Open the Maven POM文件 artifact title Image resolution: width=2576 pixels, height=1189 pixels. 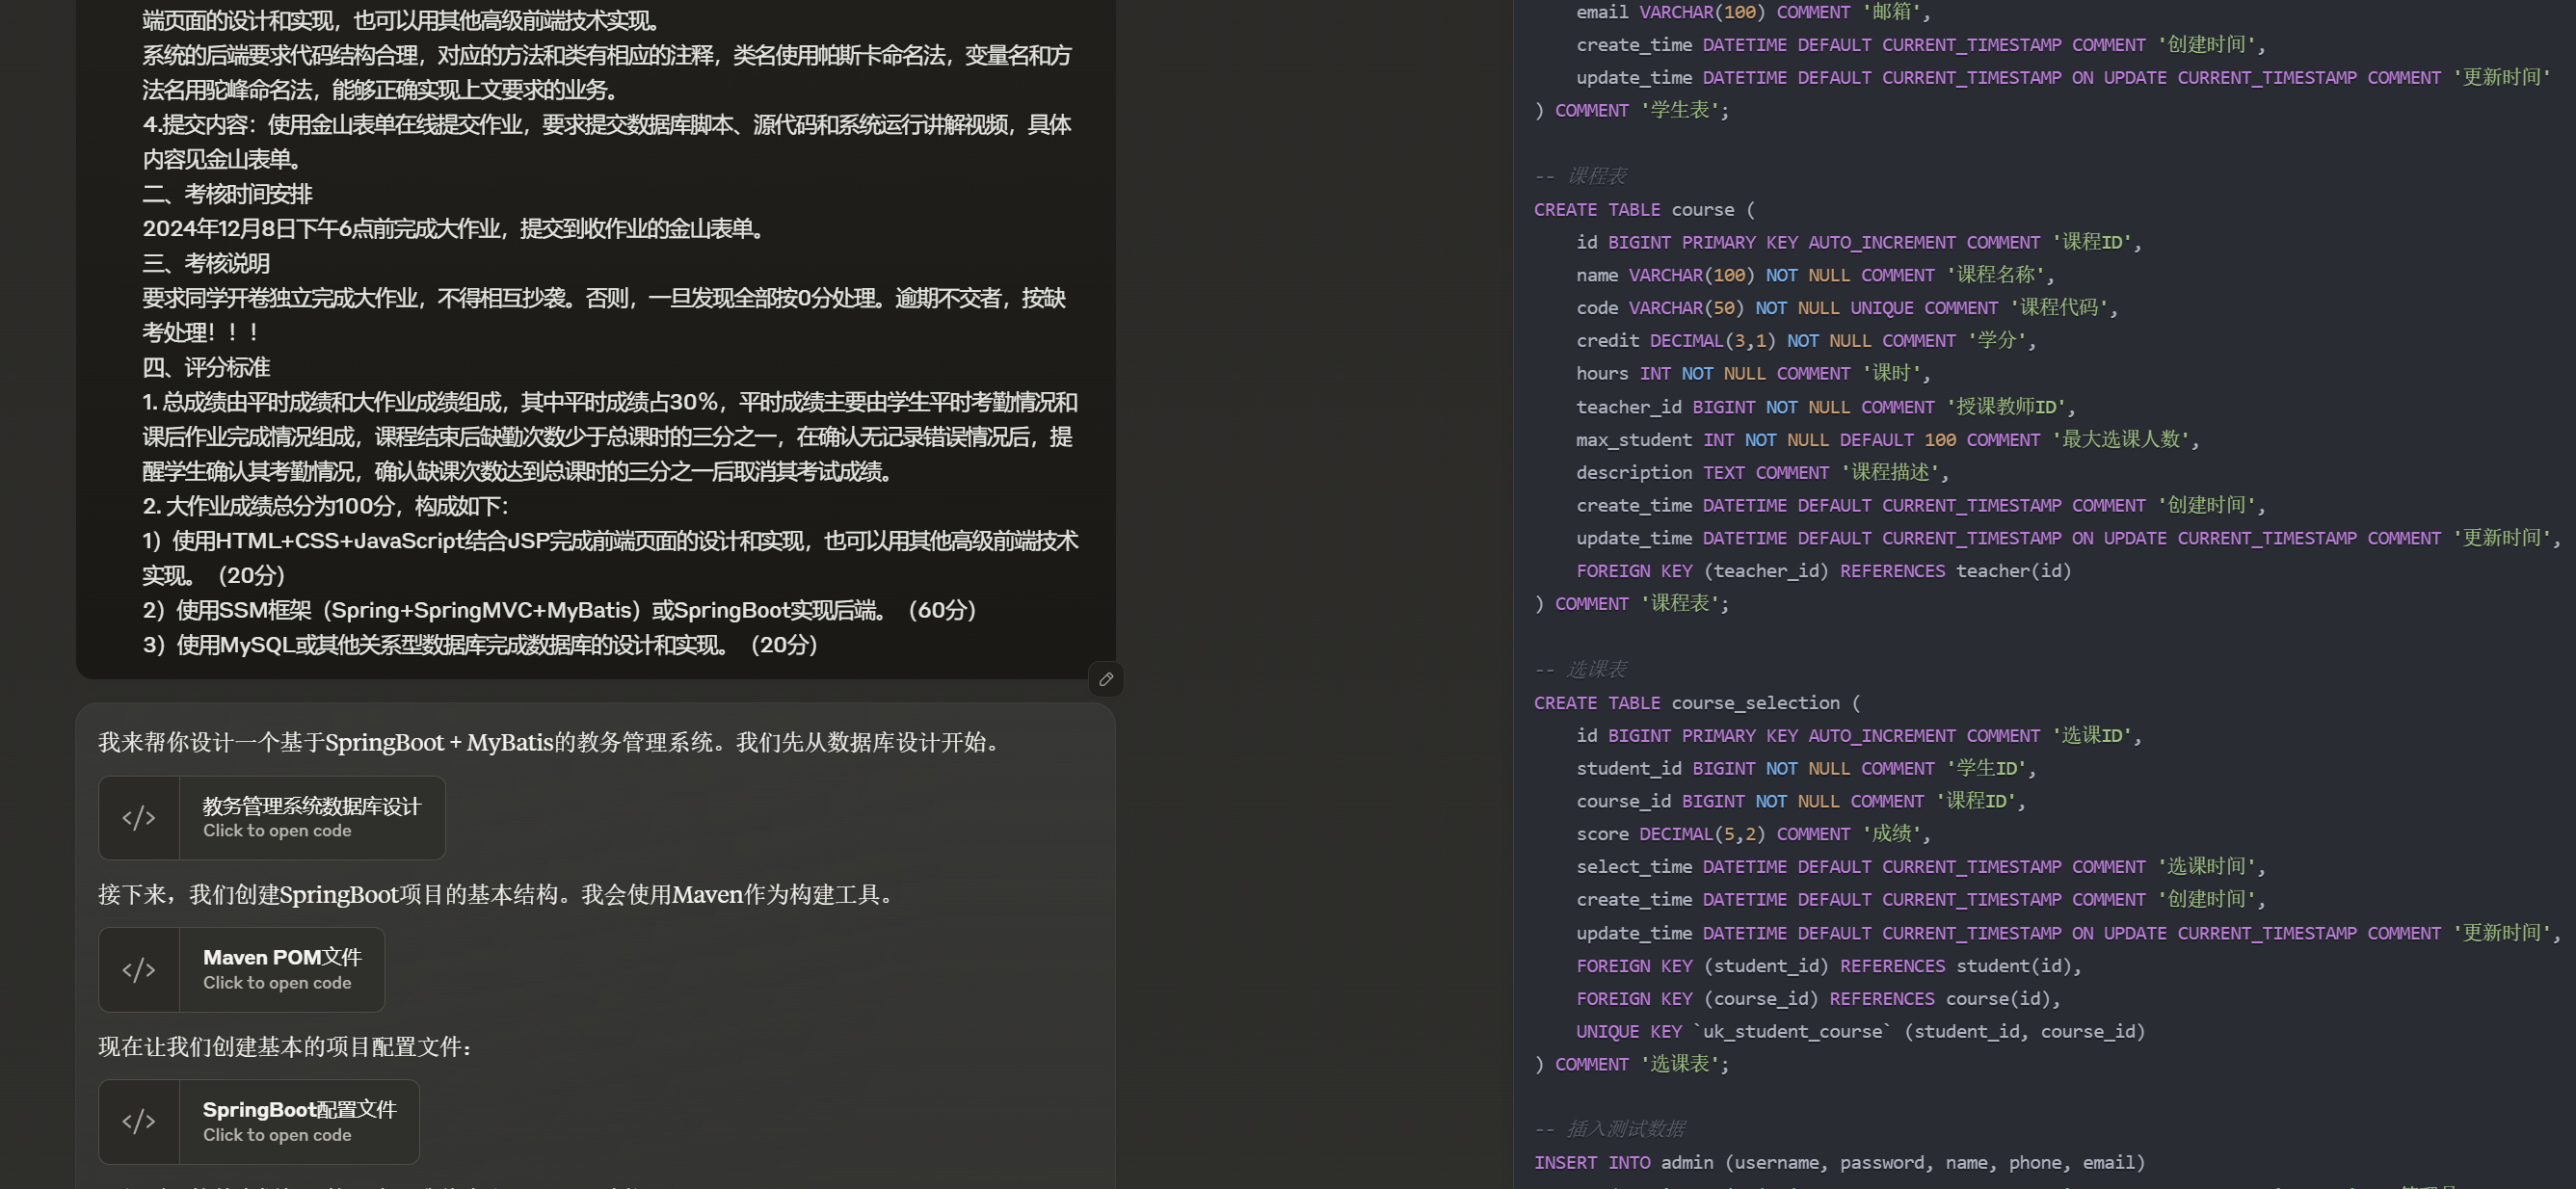pyautogui.click(x=282, y=957)
